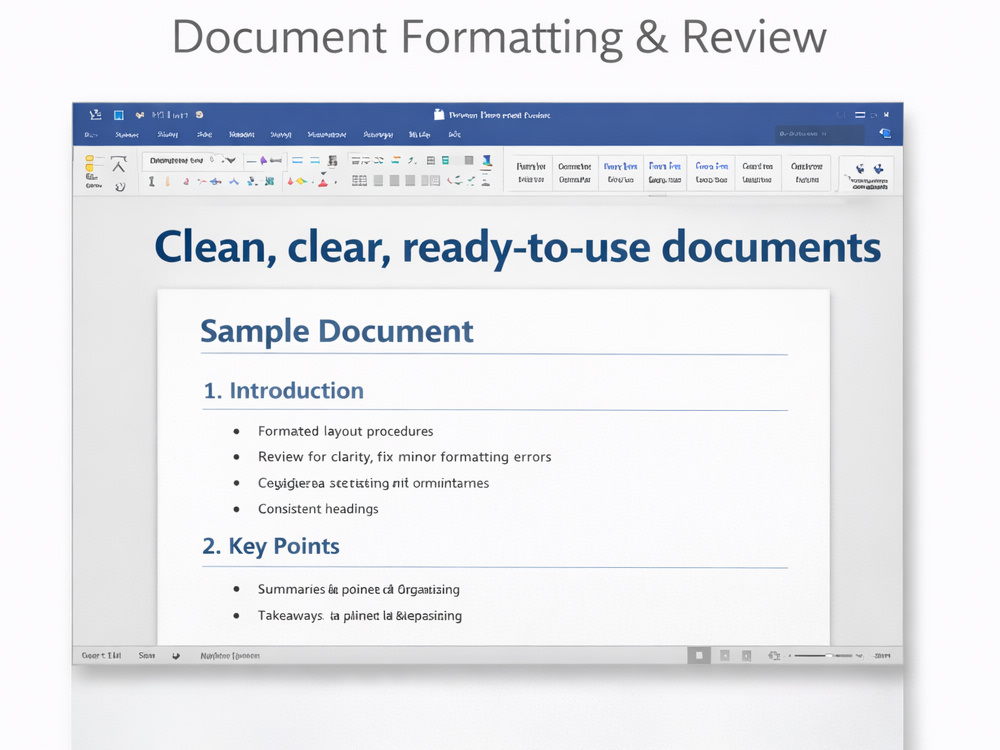Screen dimensions: 1000x750
Task: Click the document icon beside the window title
Action: click(439, 114)
